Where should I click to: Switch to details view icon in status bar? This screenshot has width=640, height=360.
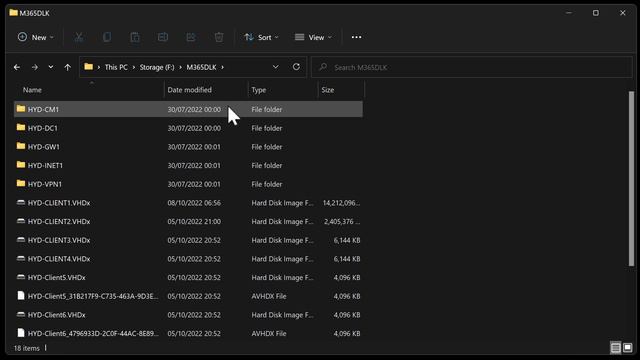tap(616, 348)
